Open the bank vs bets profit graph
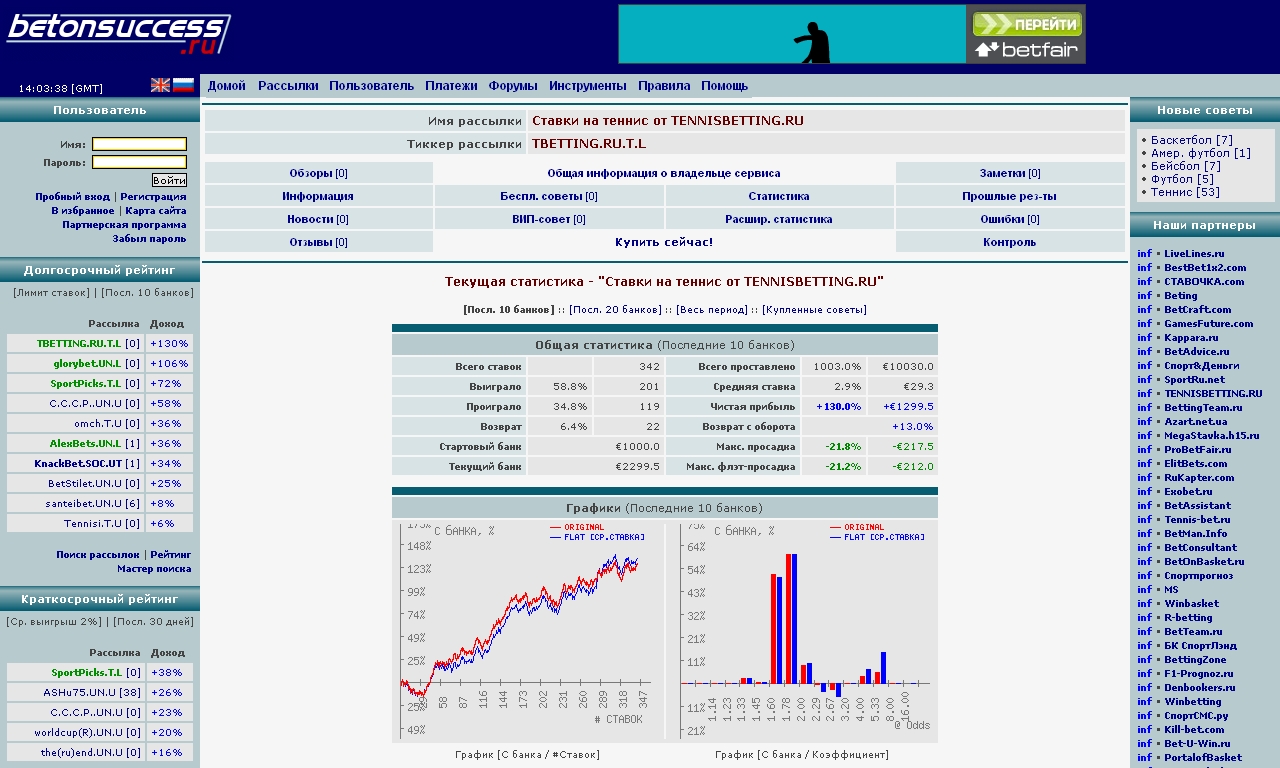 click(x=527, y=630)
